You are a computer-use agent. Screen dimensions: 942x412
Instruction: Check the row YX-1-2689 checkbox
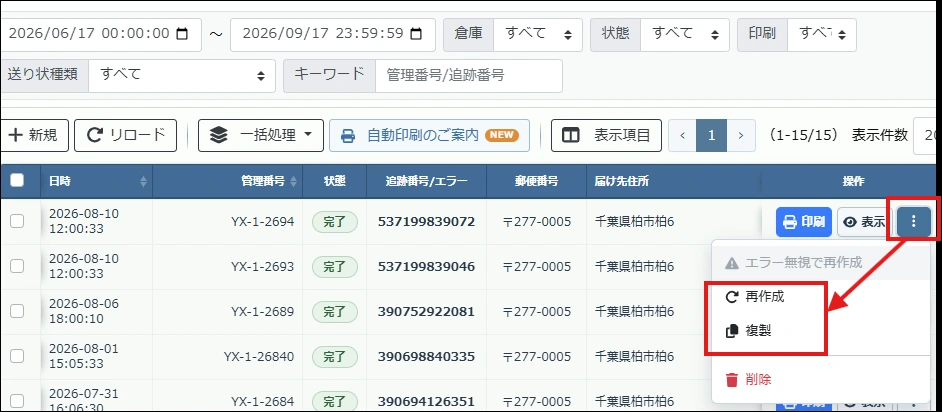click(17, 311)
